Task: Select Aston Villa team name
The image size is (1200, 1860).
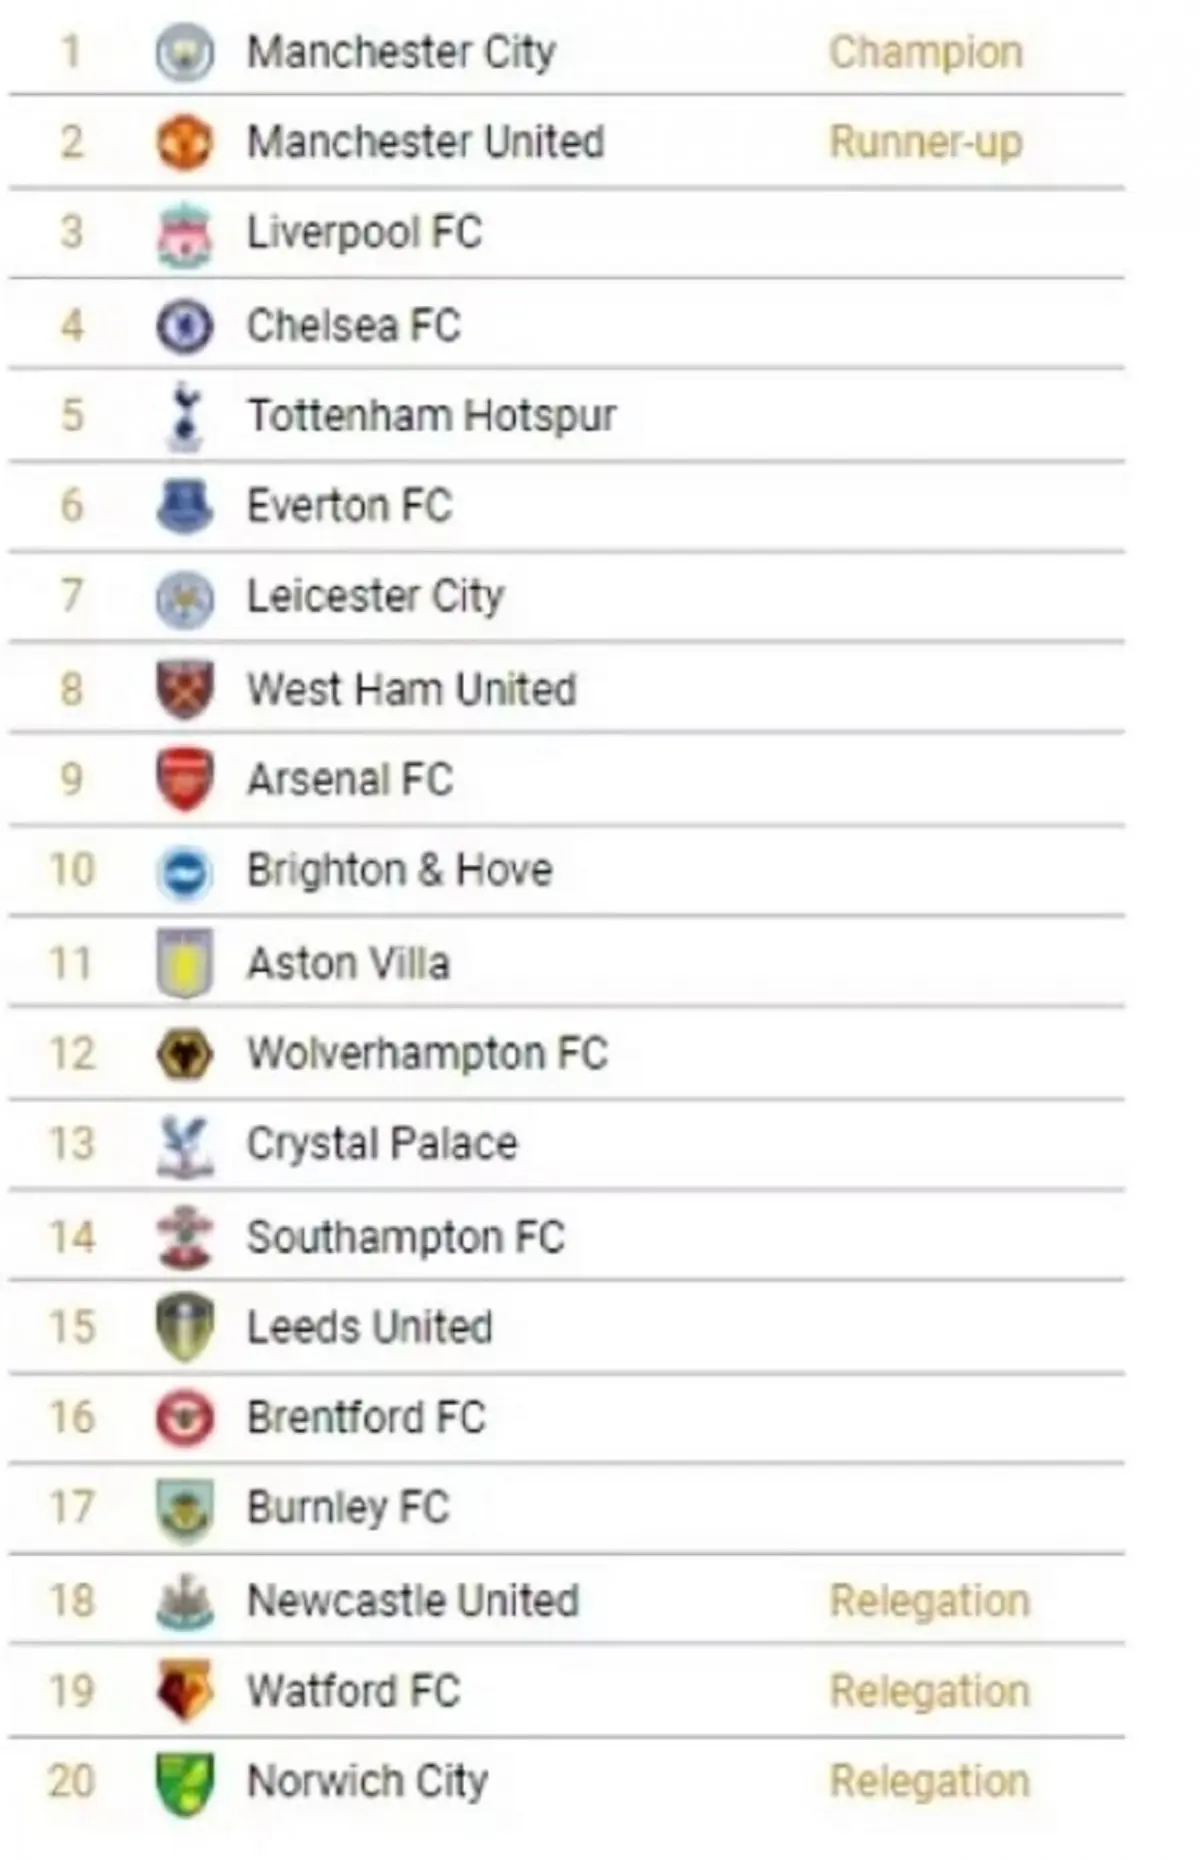Action: (x=349, y=963)
